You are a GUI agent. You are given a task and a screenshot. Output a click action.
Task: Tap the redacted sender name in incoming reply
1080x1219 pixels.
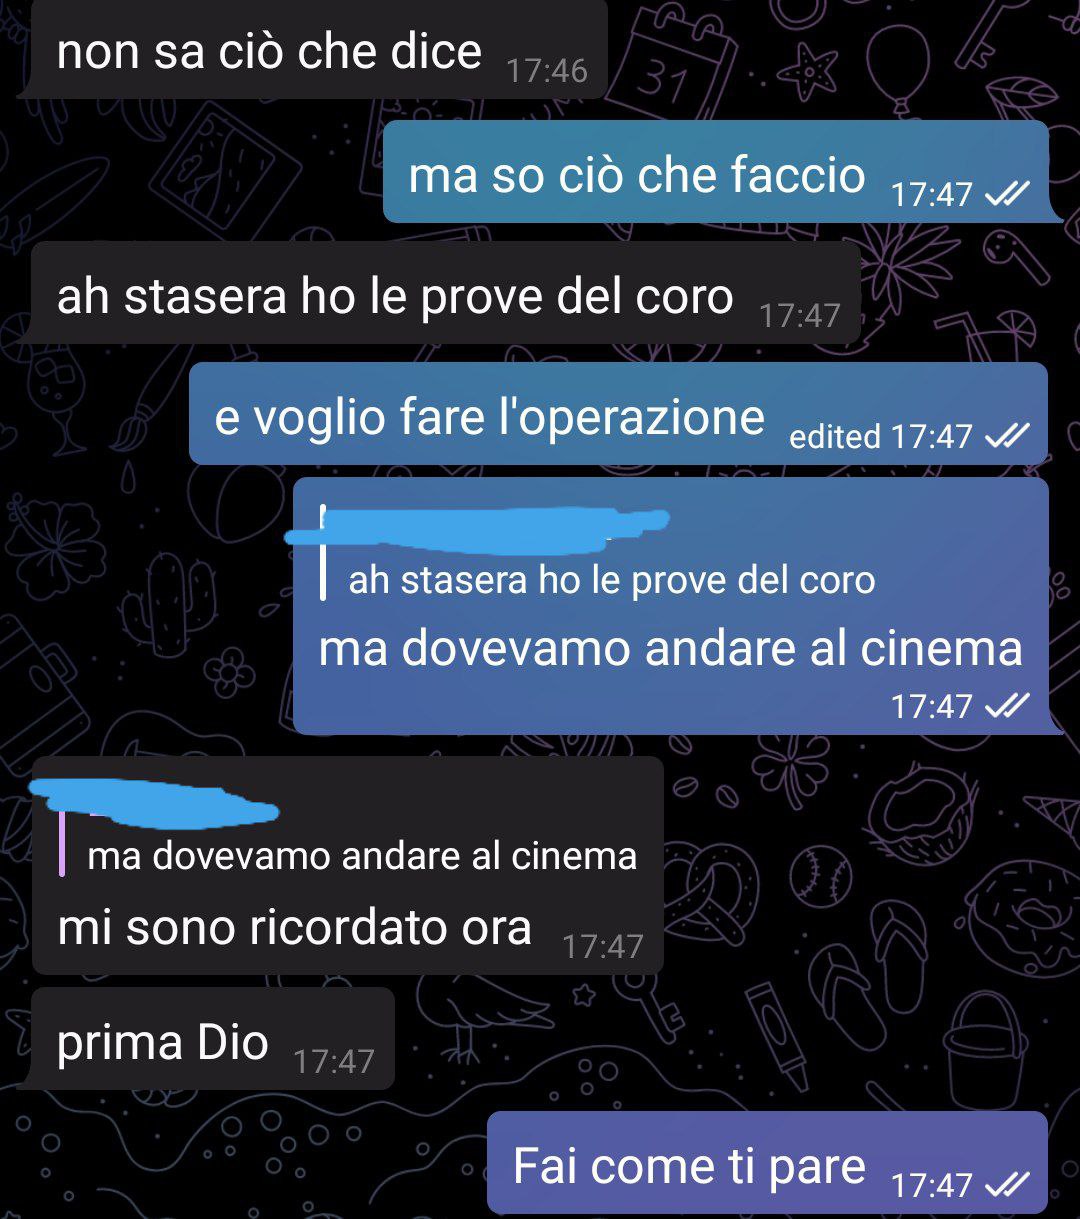pyautogui.click(x=154, y=802)
